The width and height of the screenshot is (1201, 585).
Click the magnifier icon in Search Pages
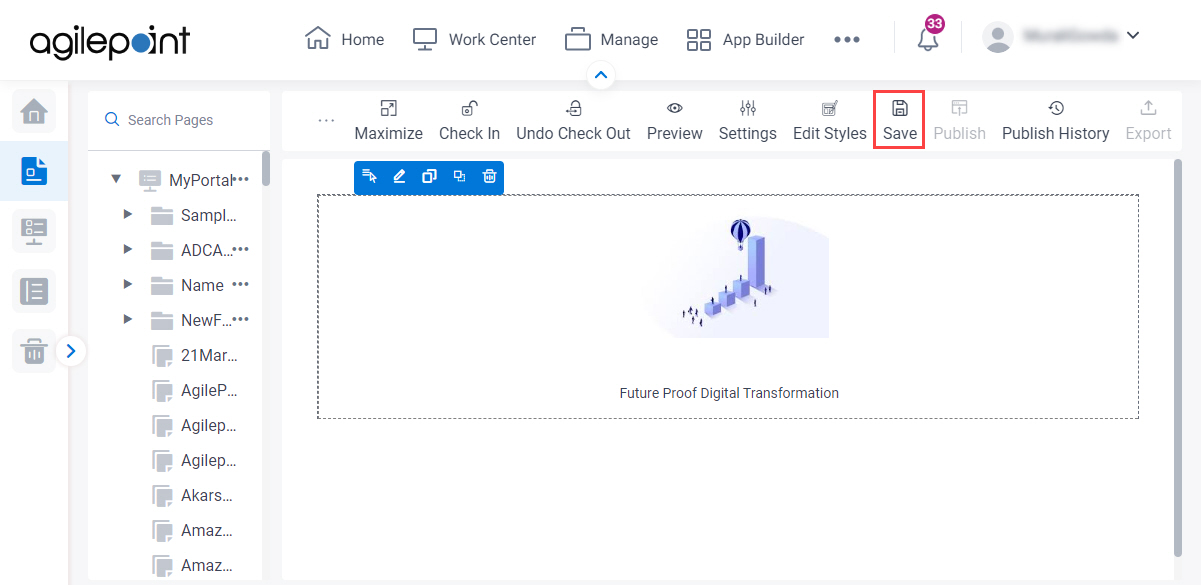click(112, 120)
